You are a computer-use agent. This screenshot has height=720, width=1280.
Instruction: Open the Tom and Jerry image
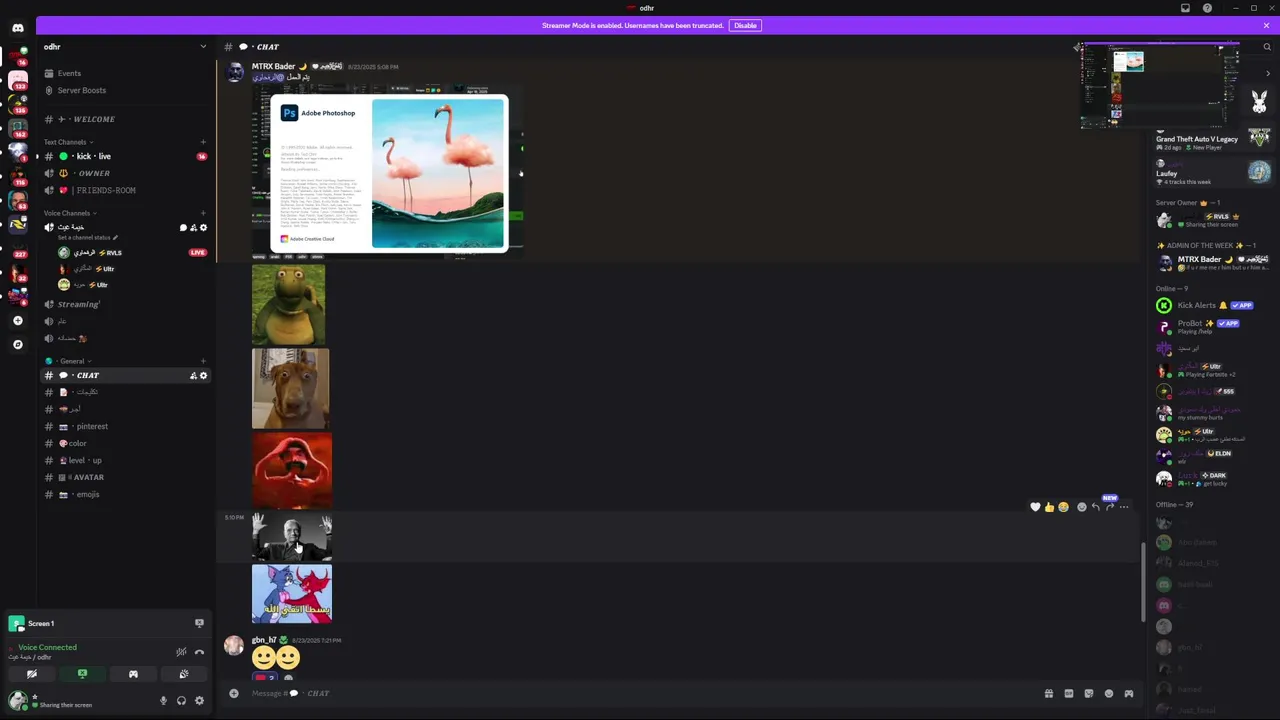click(292, 594)
